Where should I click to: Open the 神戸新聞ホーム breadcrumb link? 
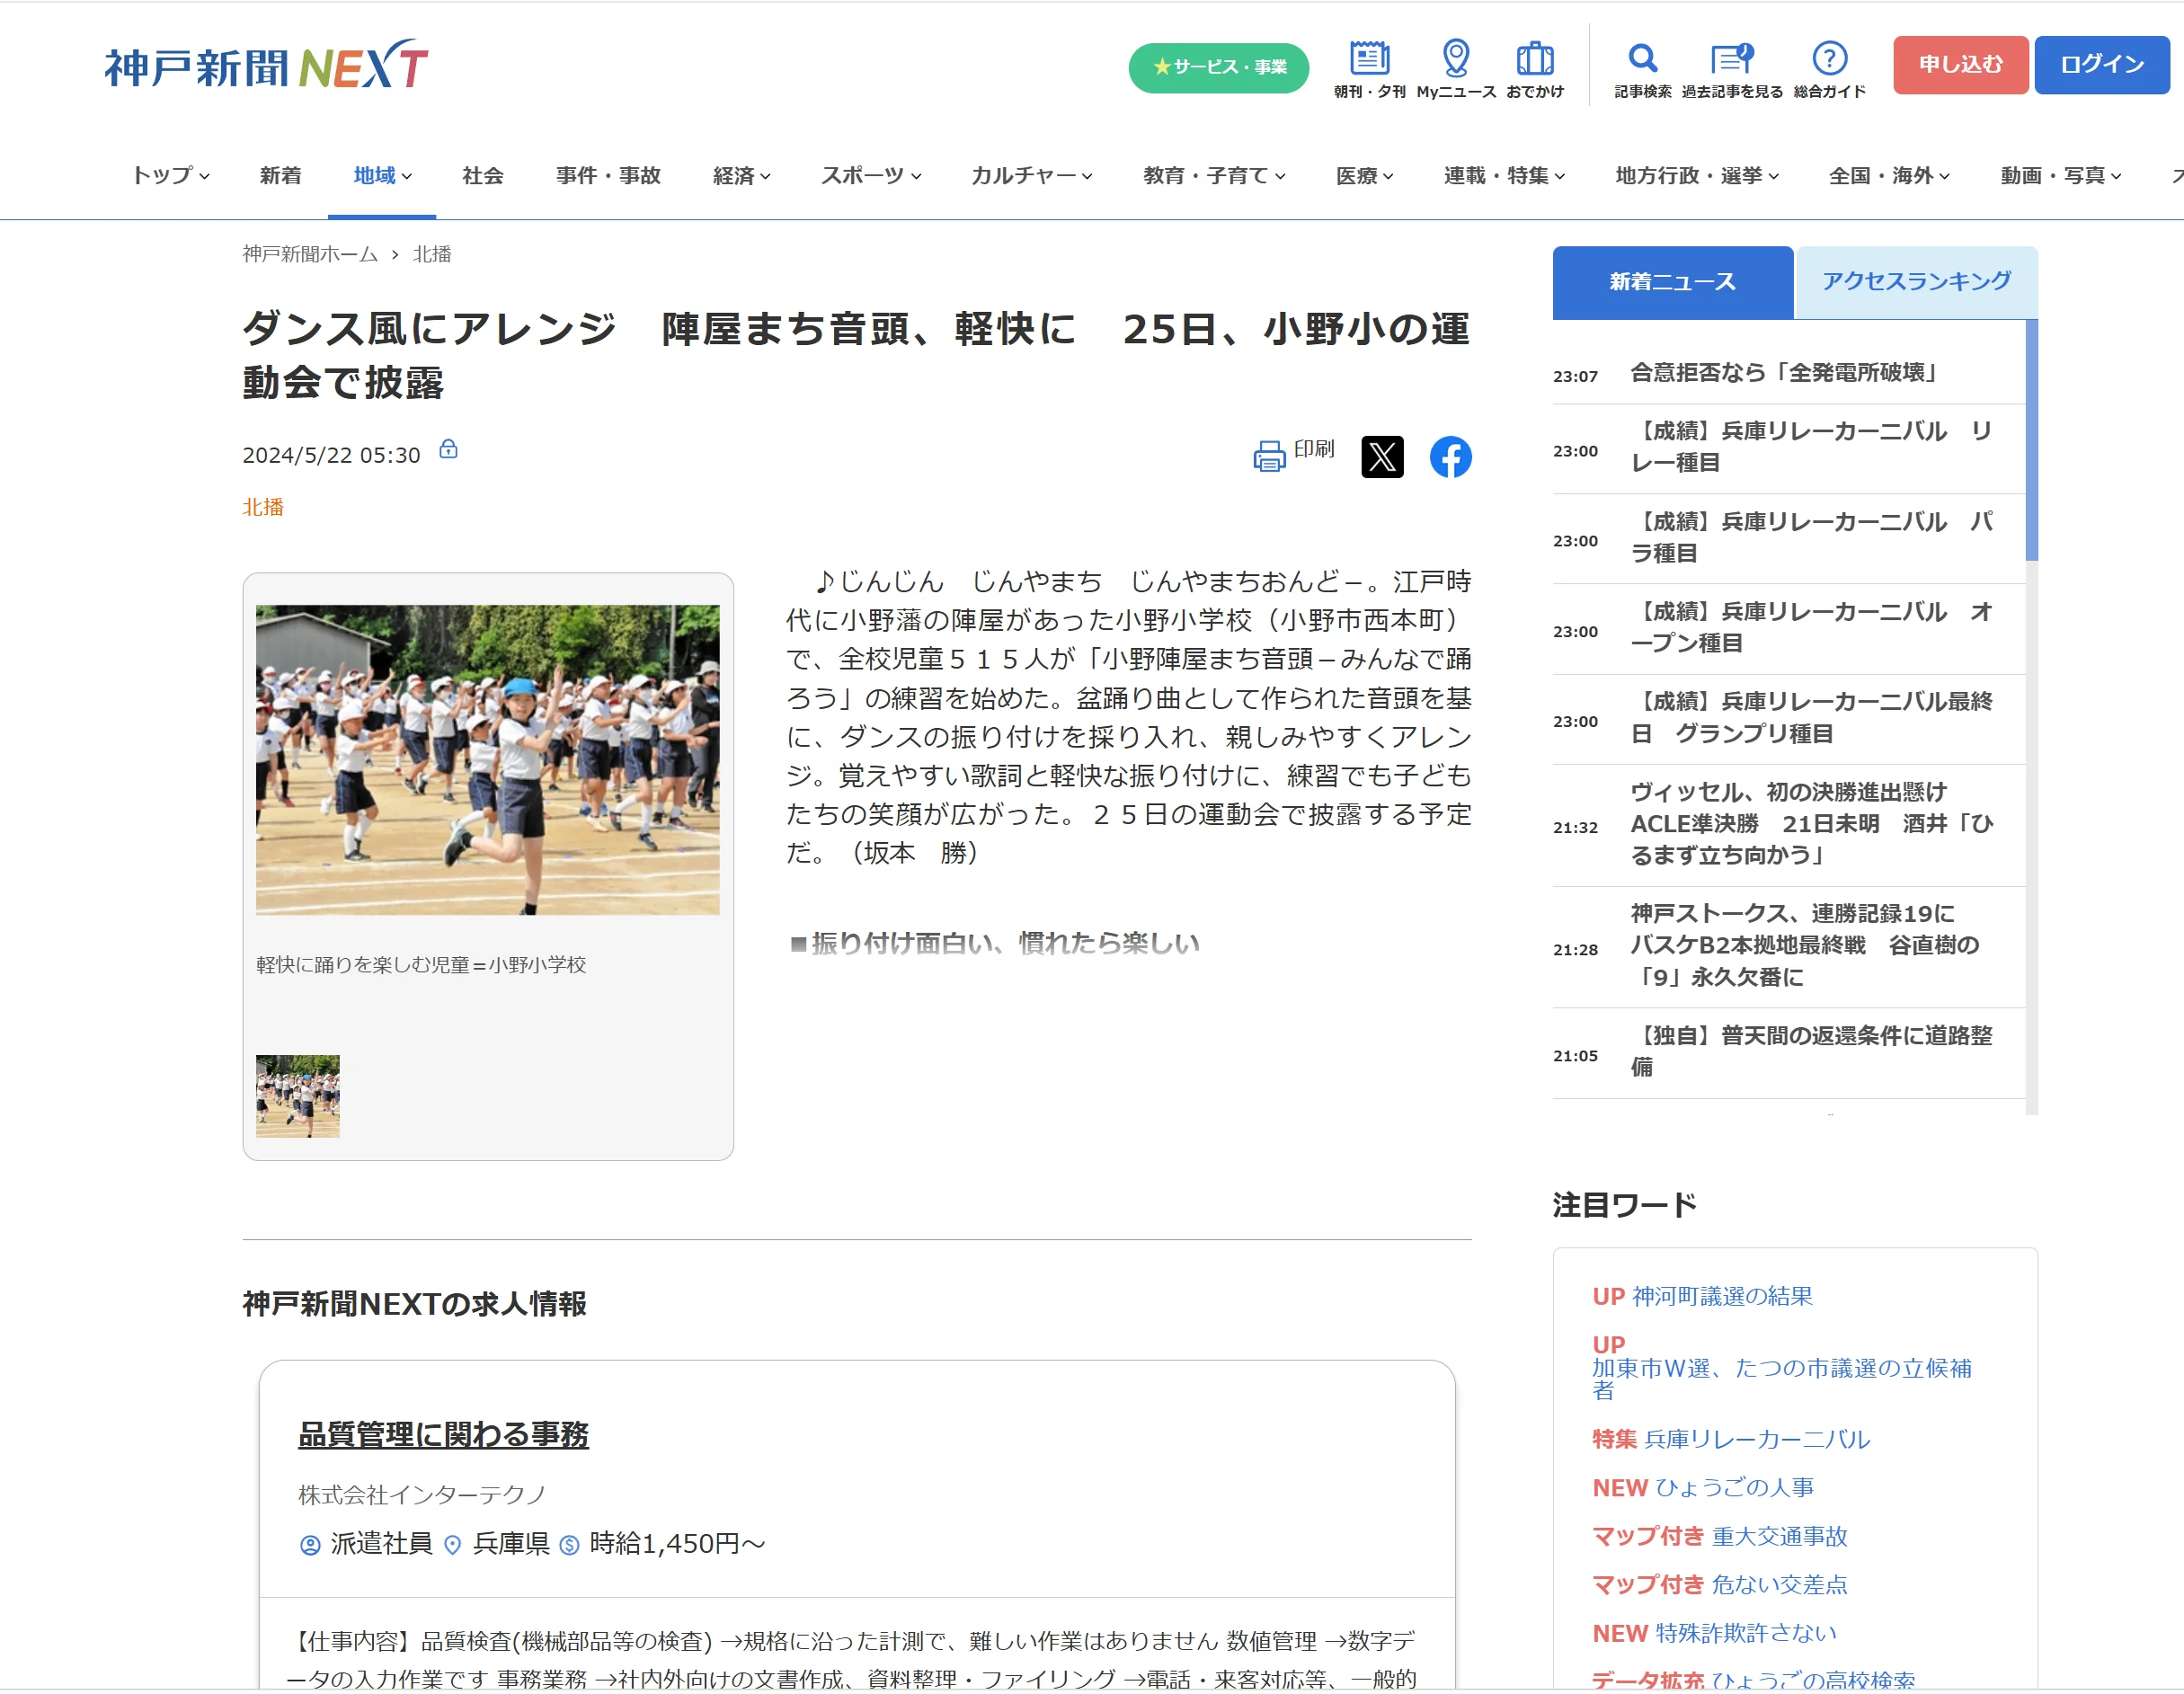310,254
